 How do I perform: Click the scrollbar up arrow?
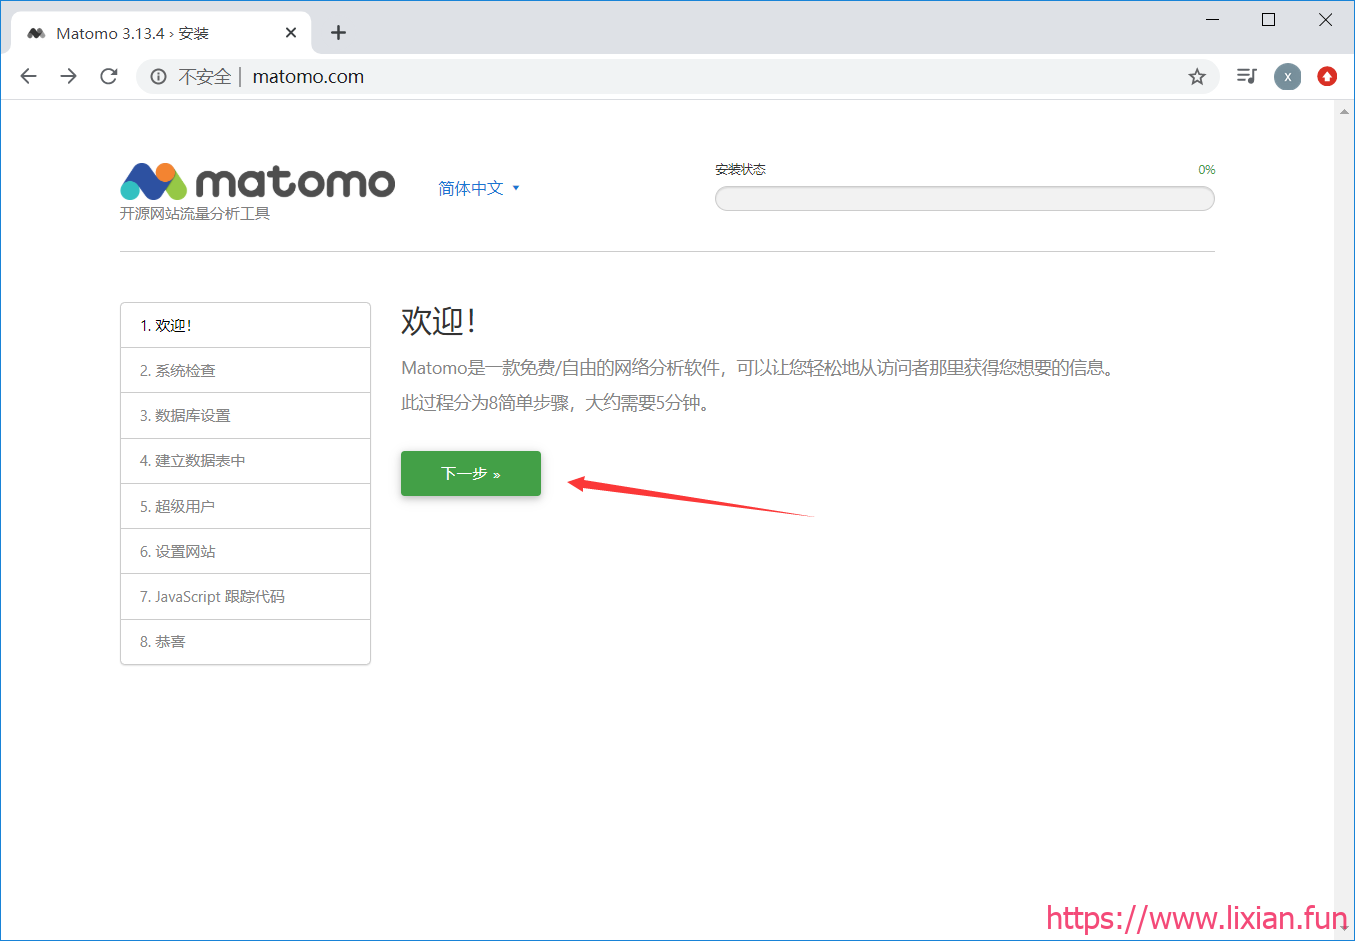pyautogui.click(x=1344, y=111)
